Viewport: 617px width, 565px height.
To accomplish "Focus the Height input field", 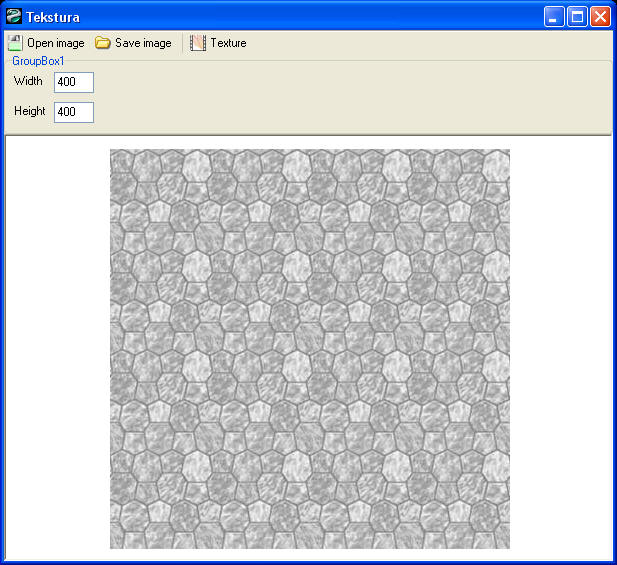I will pyautogui.click(x=74, y=112).
